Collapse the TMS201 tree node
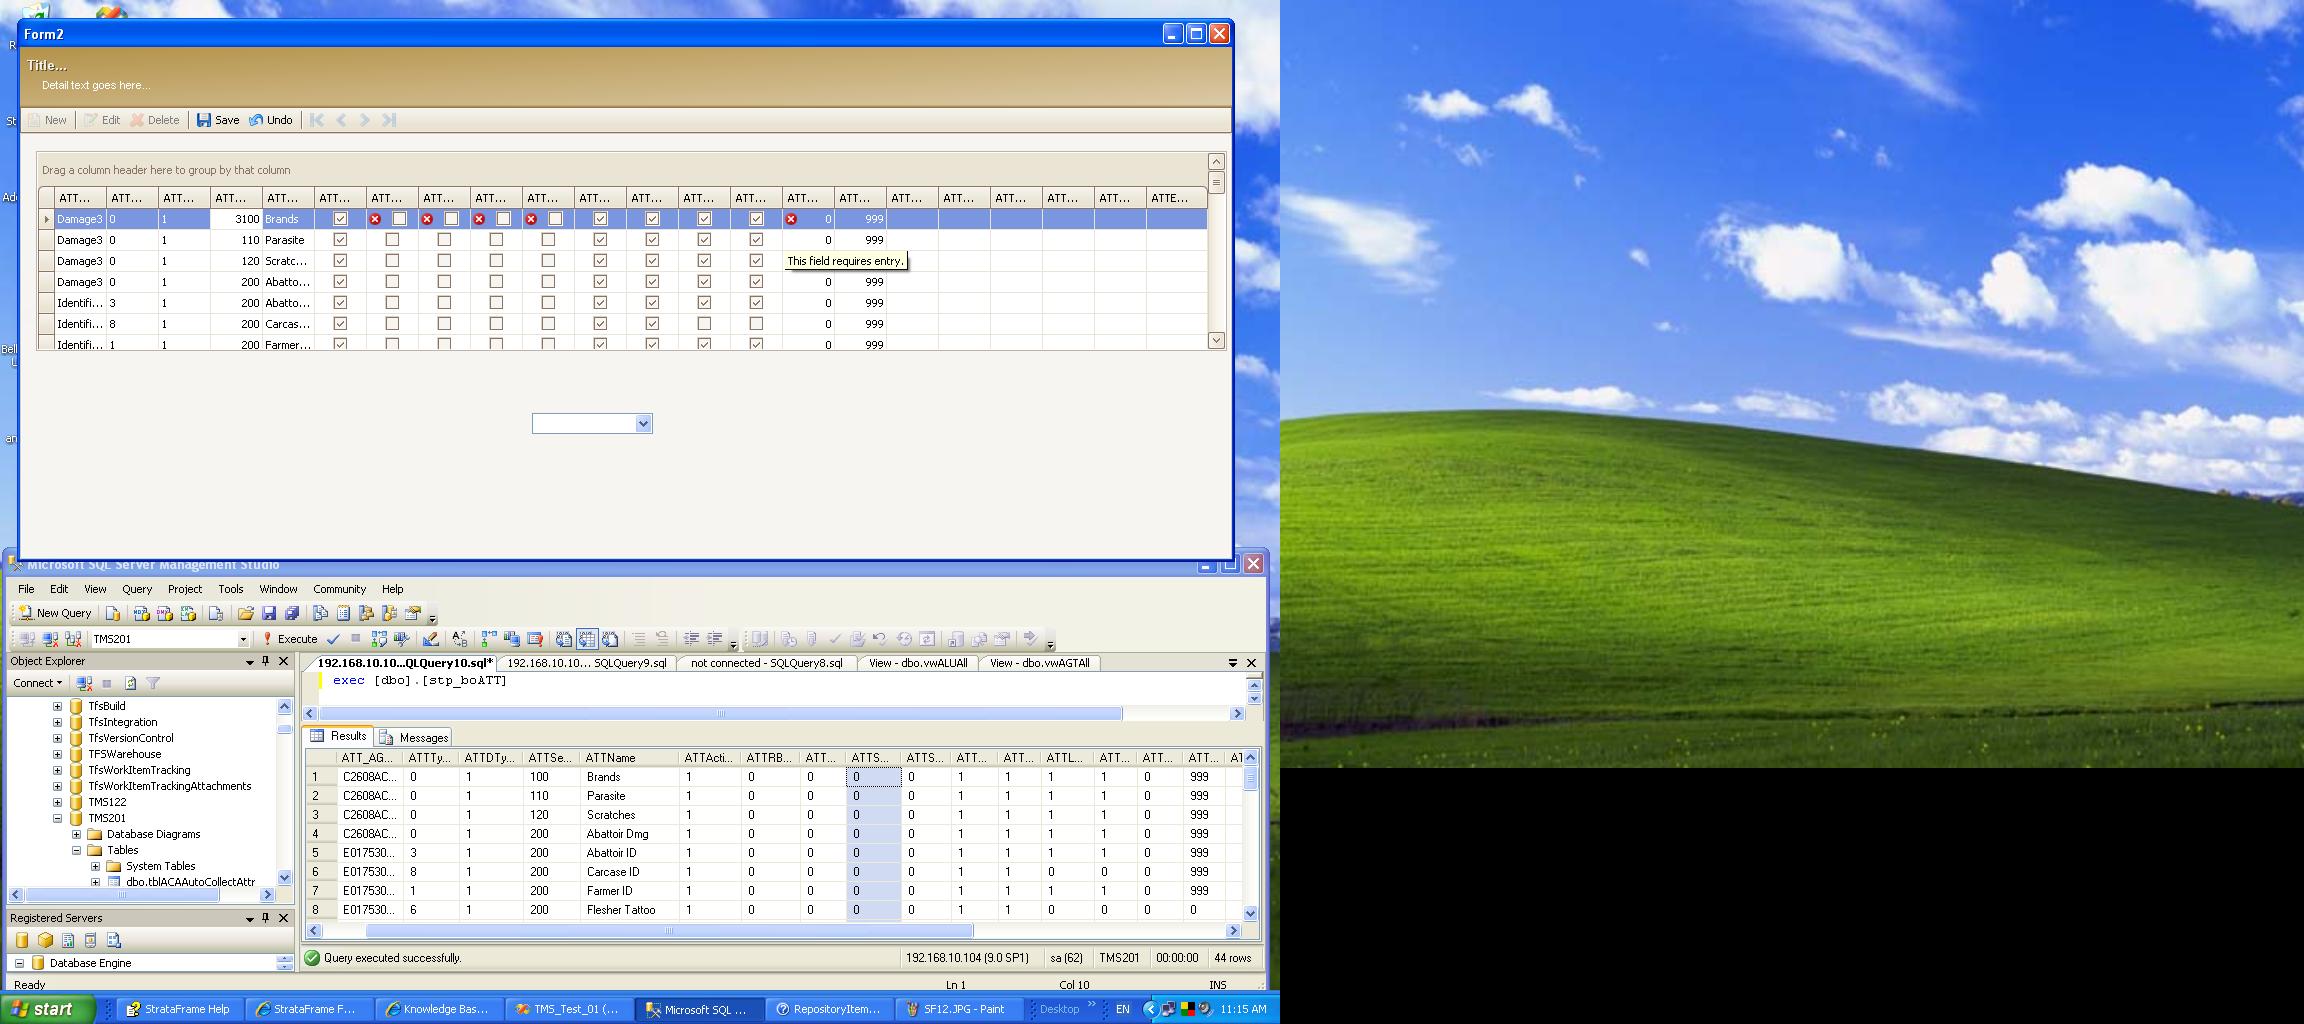Screen dimensions: 2304x1024 click(x=57, y=818)
